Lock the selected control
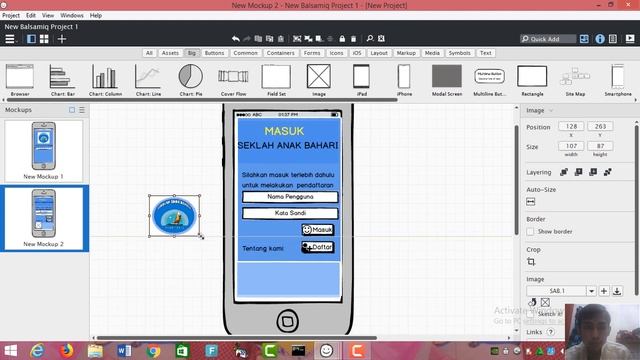 (342, 38)
